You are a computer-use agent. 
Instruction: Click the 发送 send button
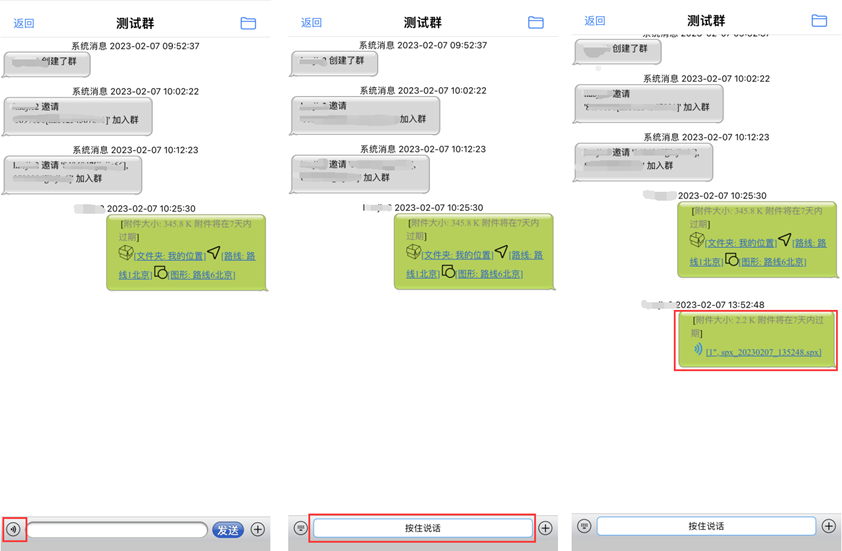point(228,530)
